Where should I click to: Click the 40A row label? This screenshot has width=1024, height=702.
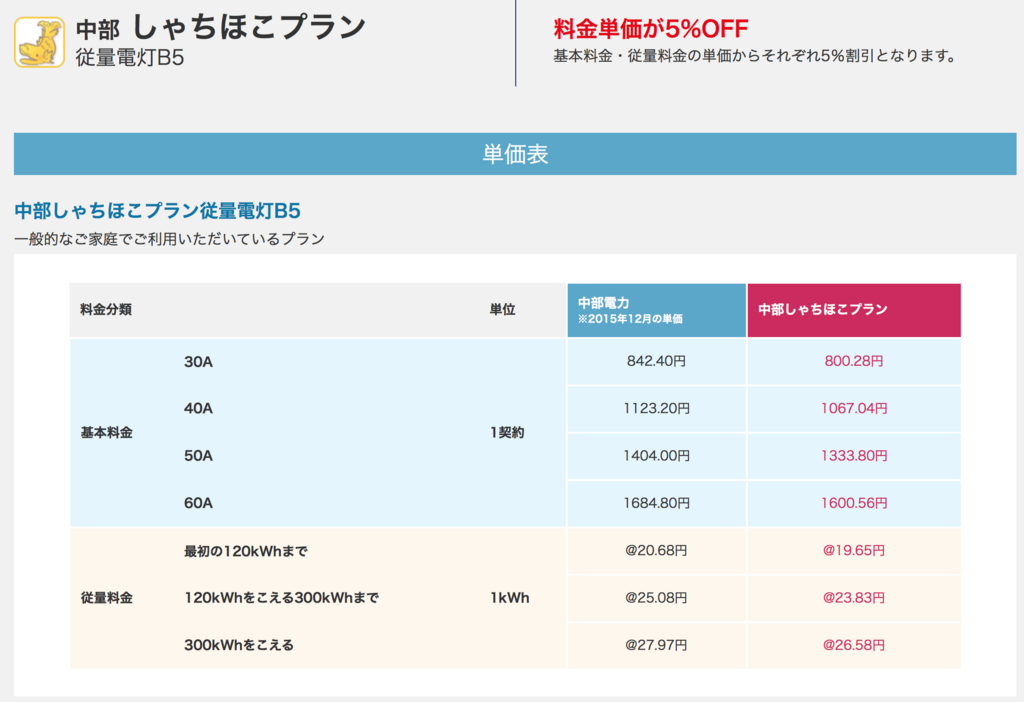(x=198, y=409)
